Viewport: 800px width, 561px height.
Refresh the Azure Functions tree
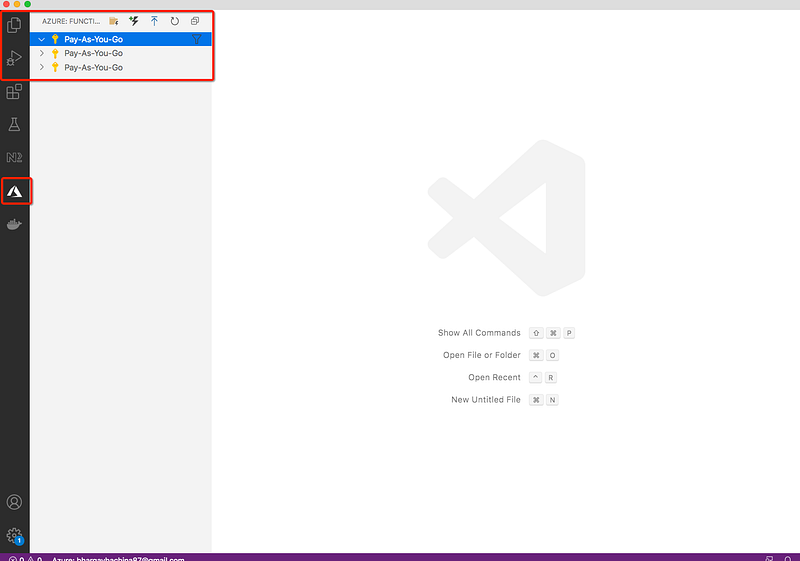click(174, 21)
